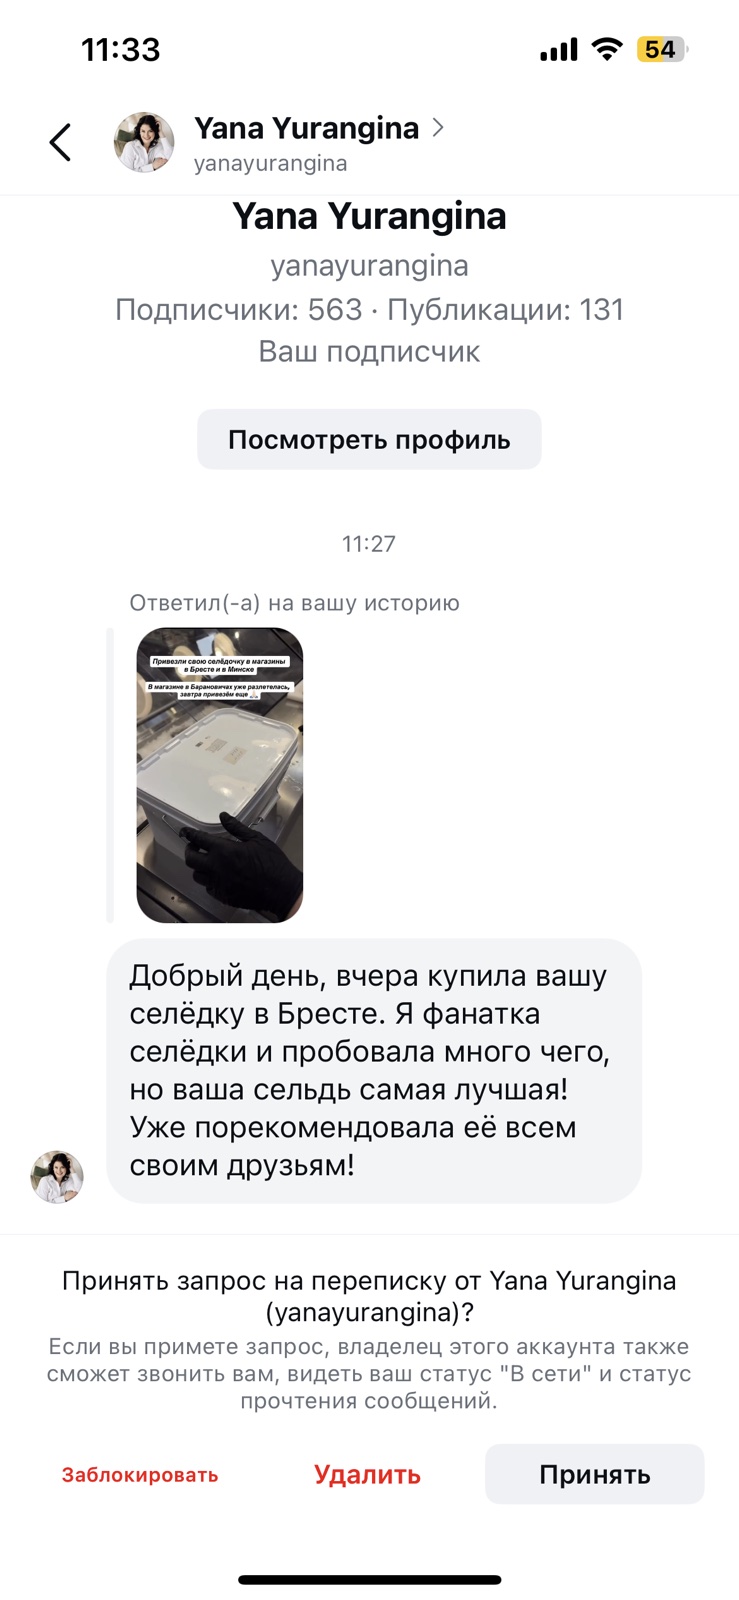Open Yana Yurangina's header profile picture
Viewport: 739px width, 1600px height.
point(144,142)
